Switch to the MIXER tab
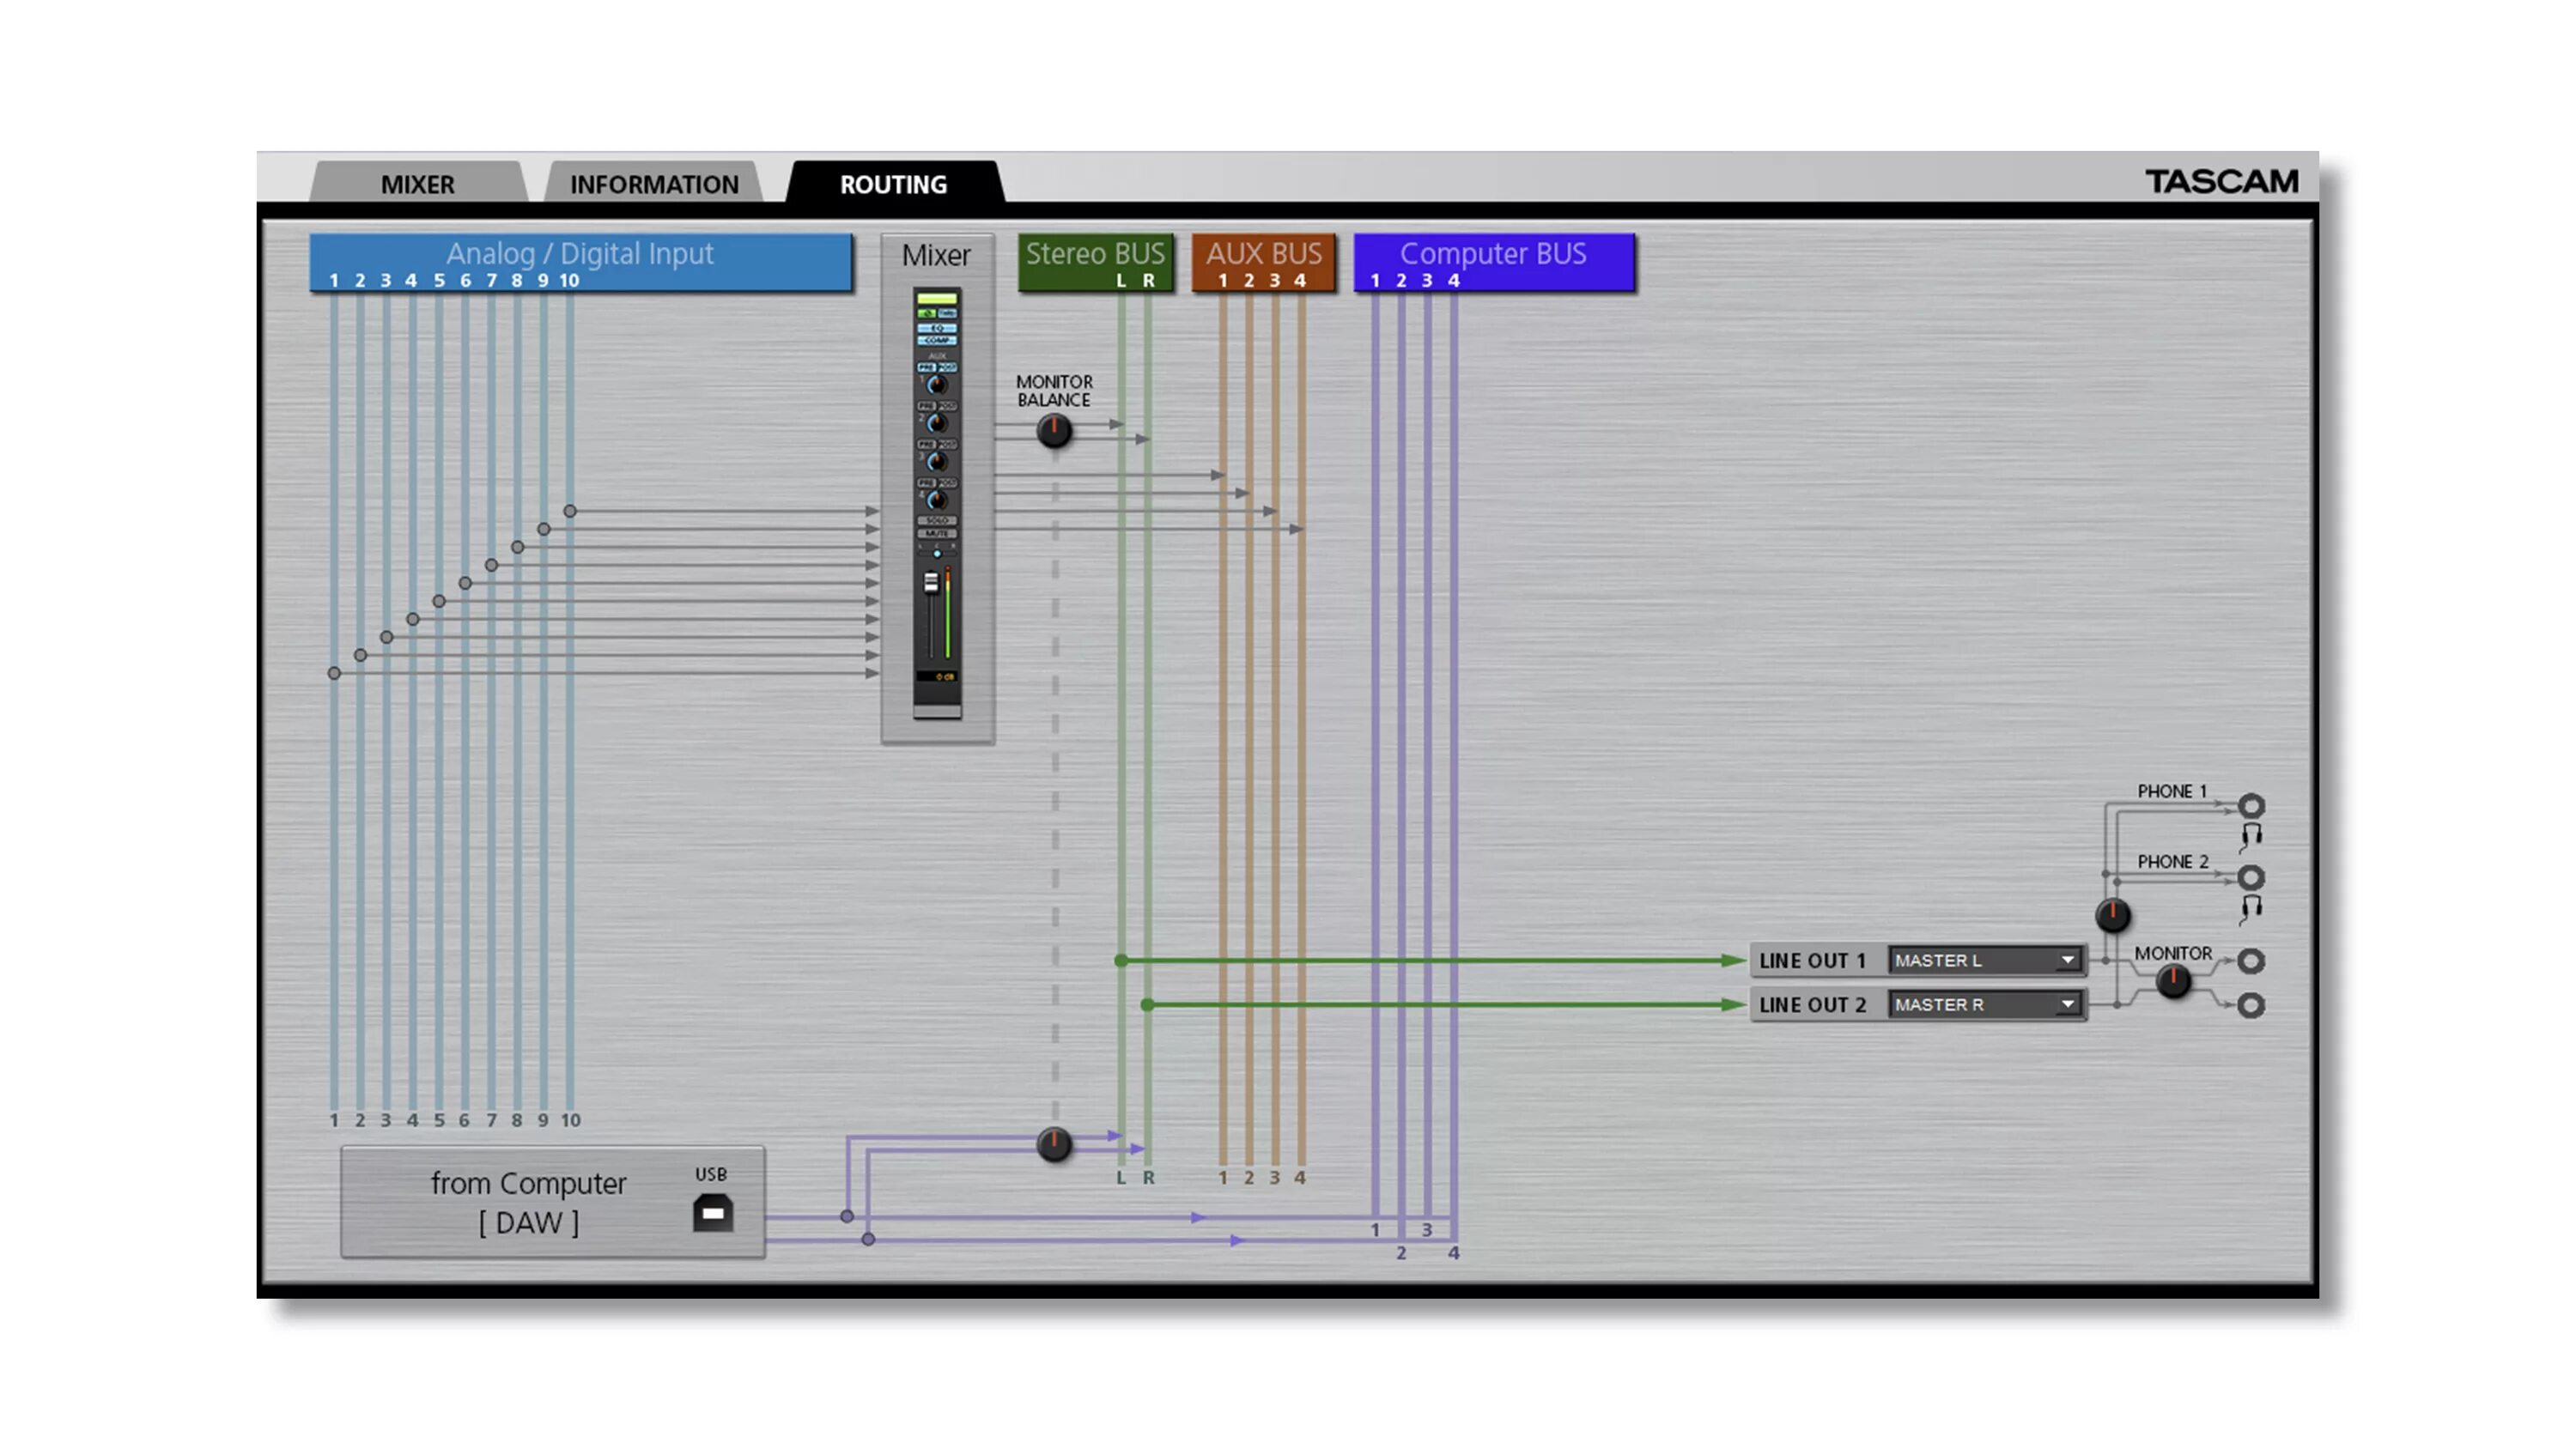 pyautogui.click(x=417, y=184)
